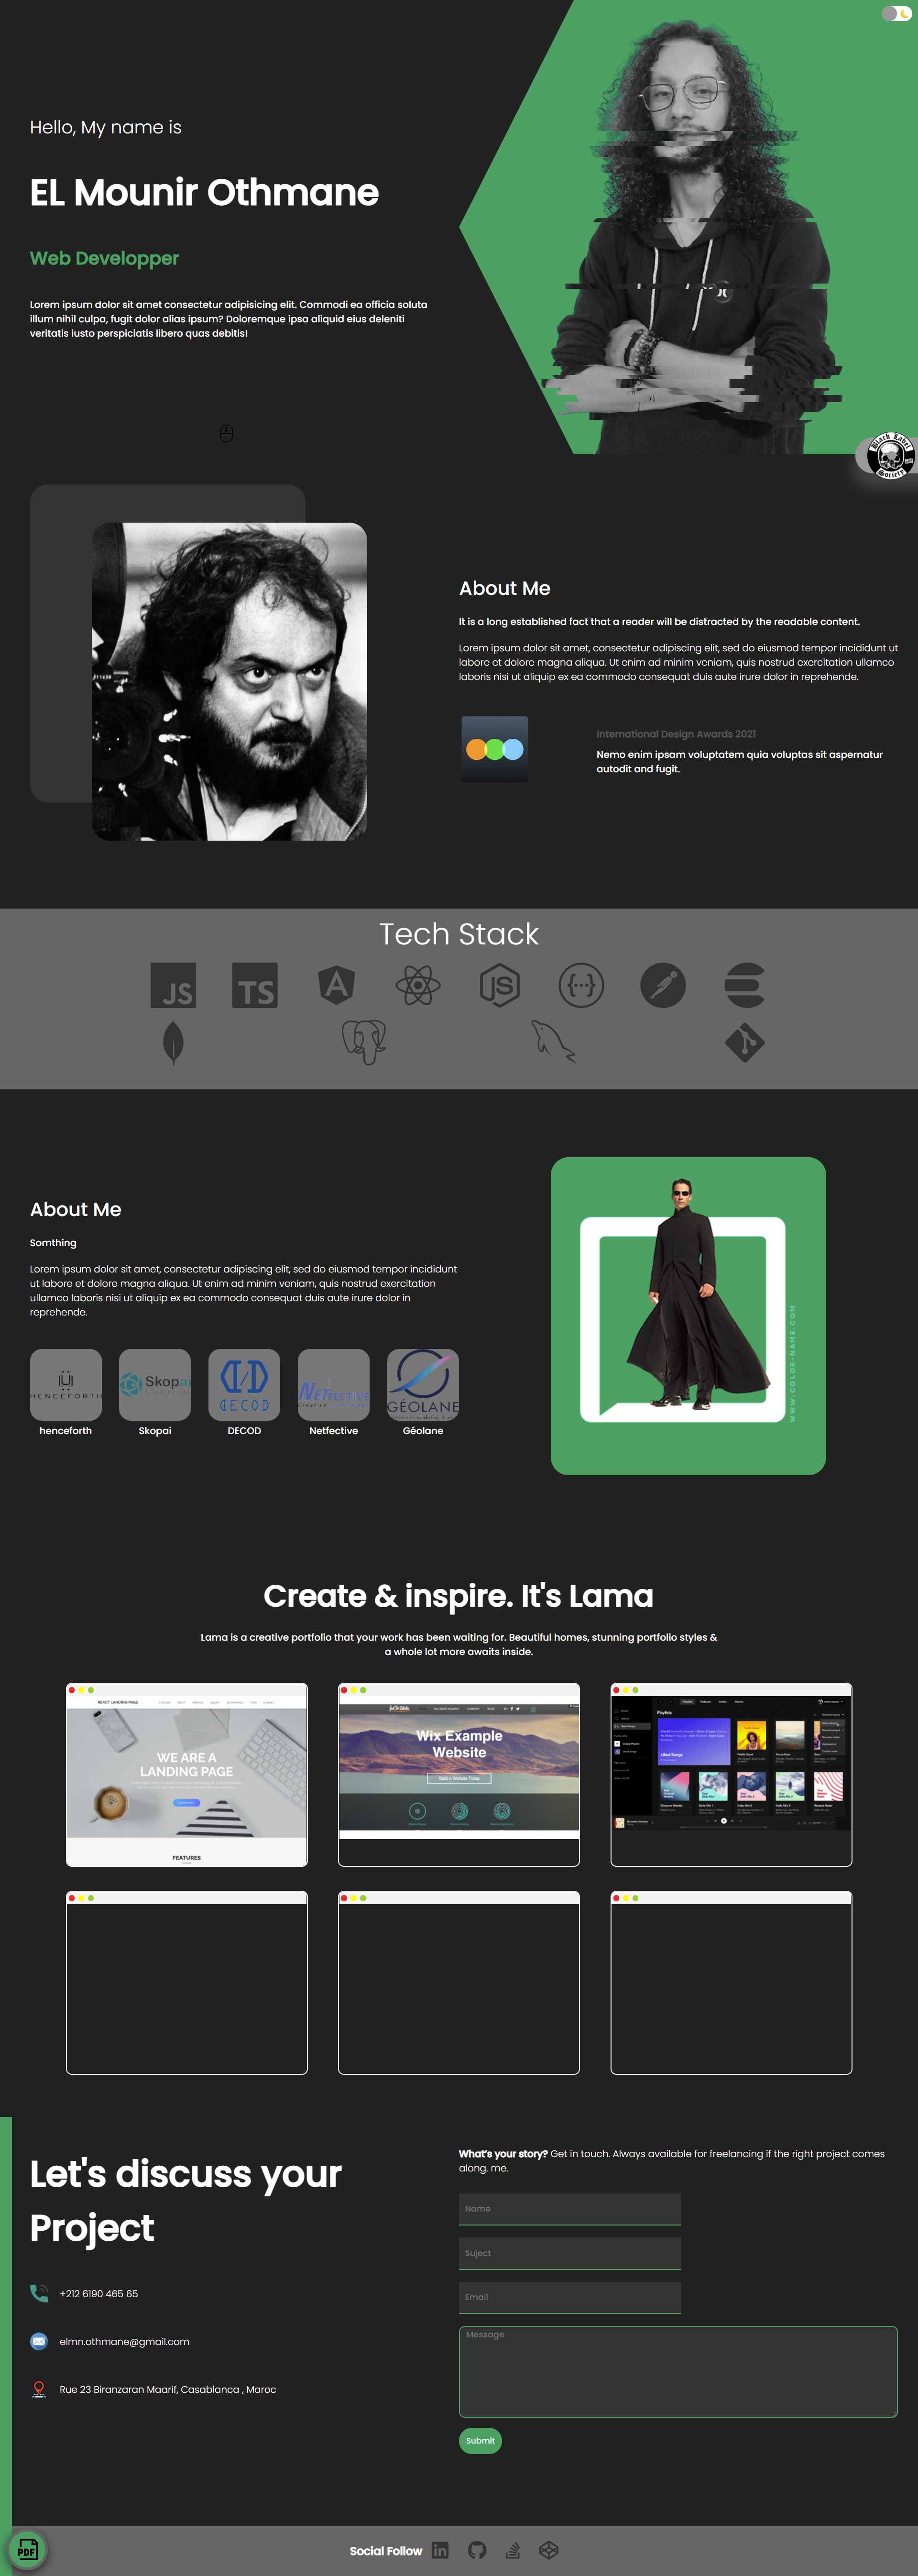Open the LinkedIn social link
This screenshot has width=918, height=2576.
[440, 2550]
